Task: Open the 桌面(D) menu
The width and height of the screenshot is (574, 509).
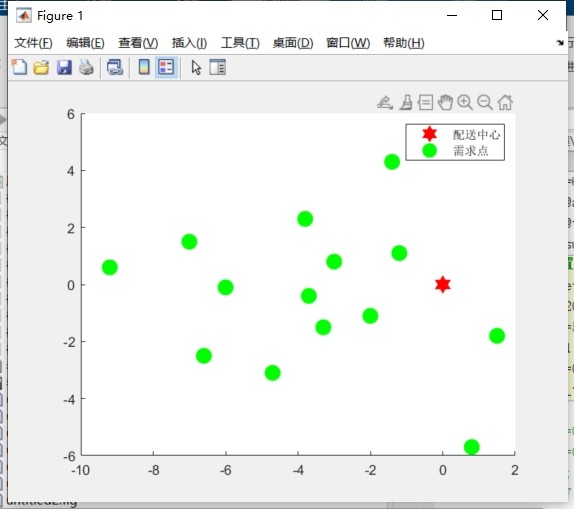Action: click(x=293, y=43)
